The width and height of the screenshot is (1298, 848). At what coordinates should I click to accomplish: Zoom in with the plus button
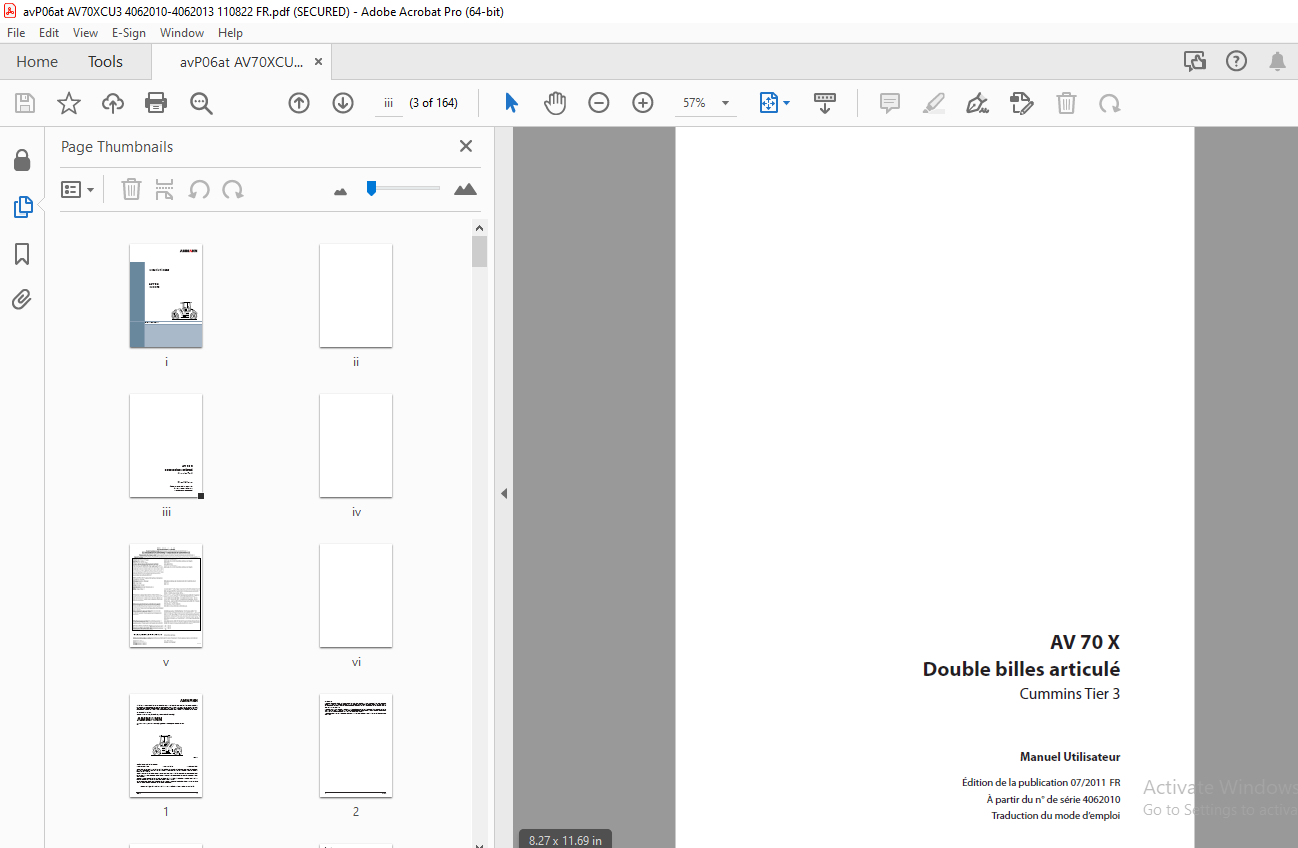click(643, 103)
